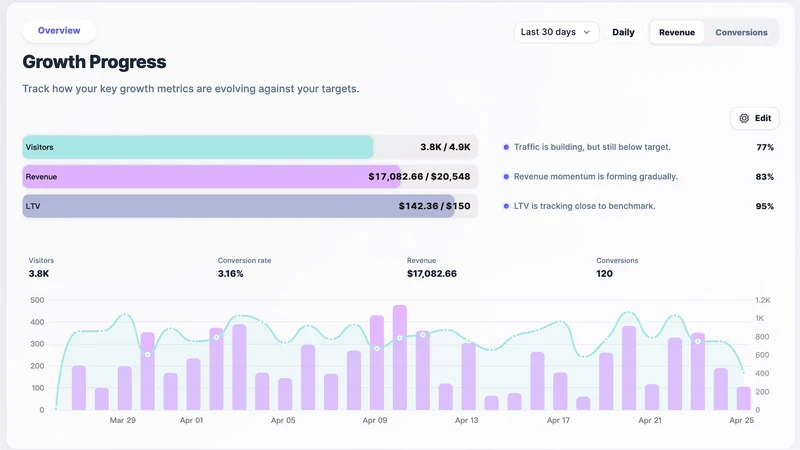
Task: Switch the chart to the Revenue view
Action: 677,32
